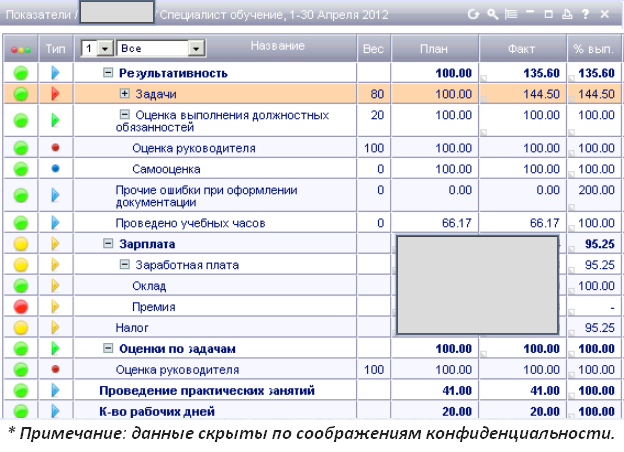The width and height of the screenshot is (624, 452).
Task: Click the print icon in title bar
Action: [567, 14]
